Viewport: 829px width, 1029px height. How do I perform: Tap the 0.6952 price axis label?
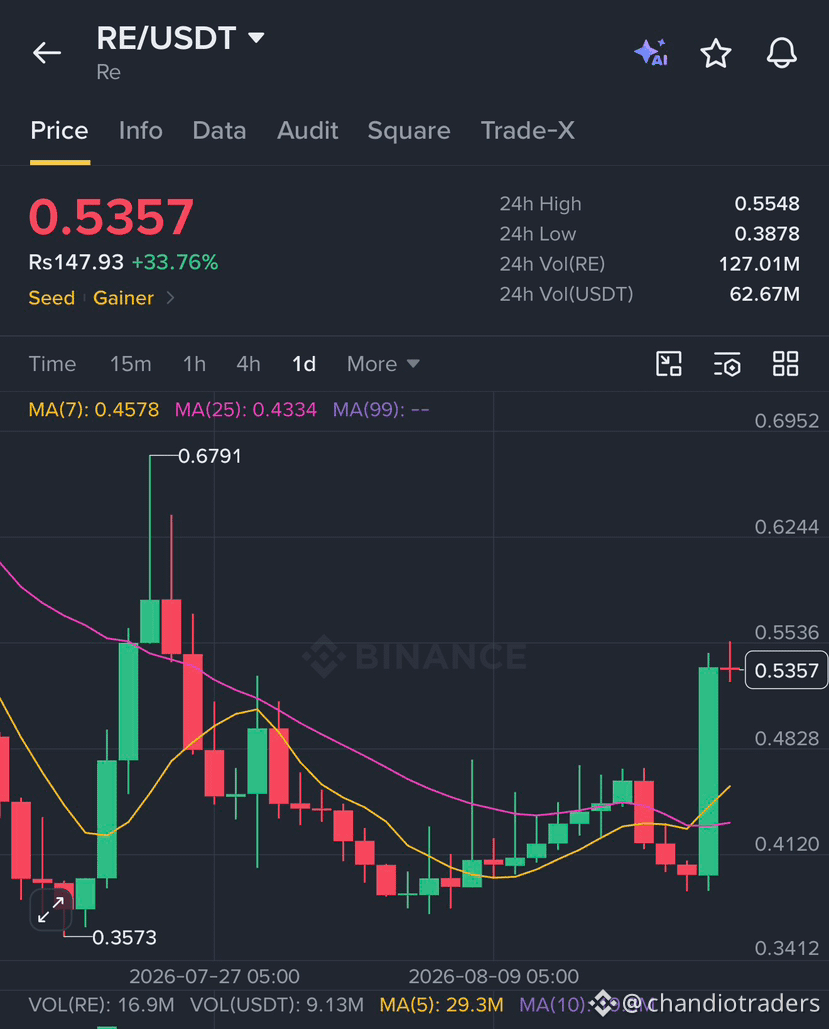click(x=786, y=421)
